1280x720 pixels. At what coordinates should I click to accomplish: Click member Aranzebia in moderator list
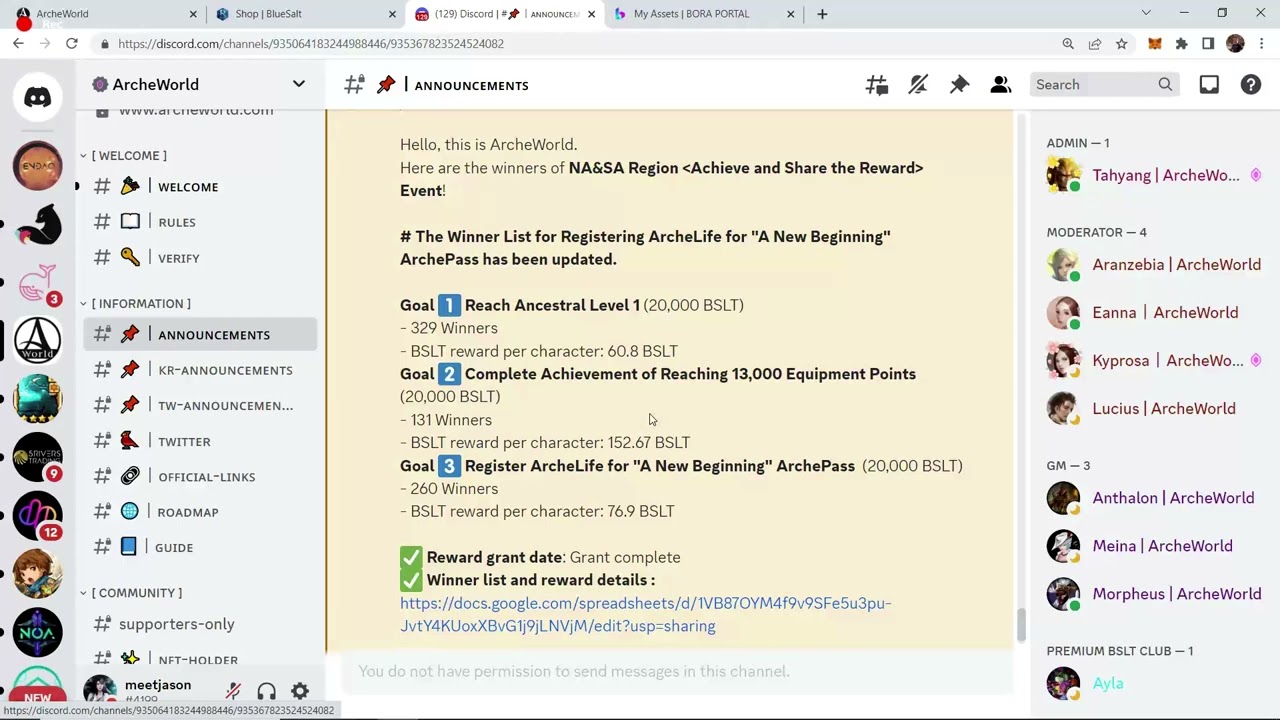click(x=1155, y=264)
